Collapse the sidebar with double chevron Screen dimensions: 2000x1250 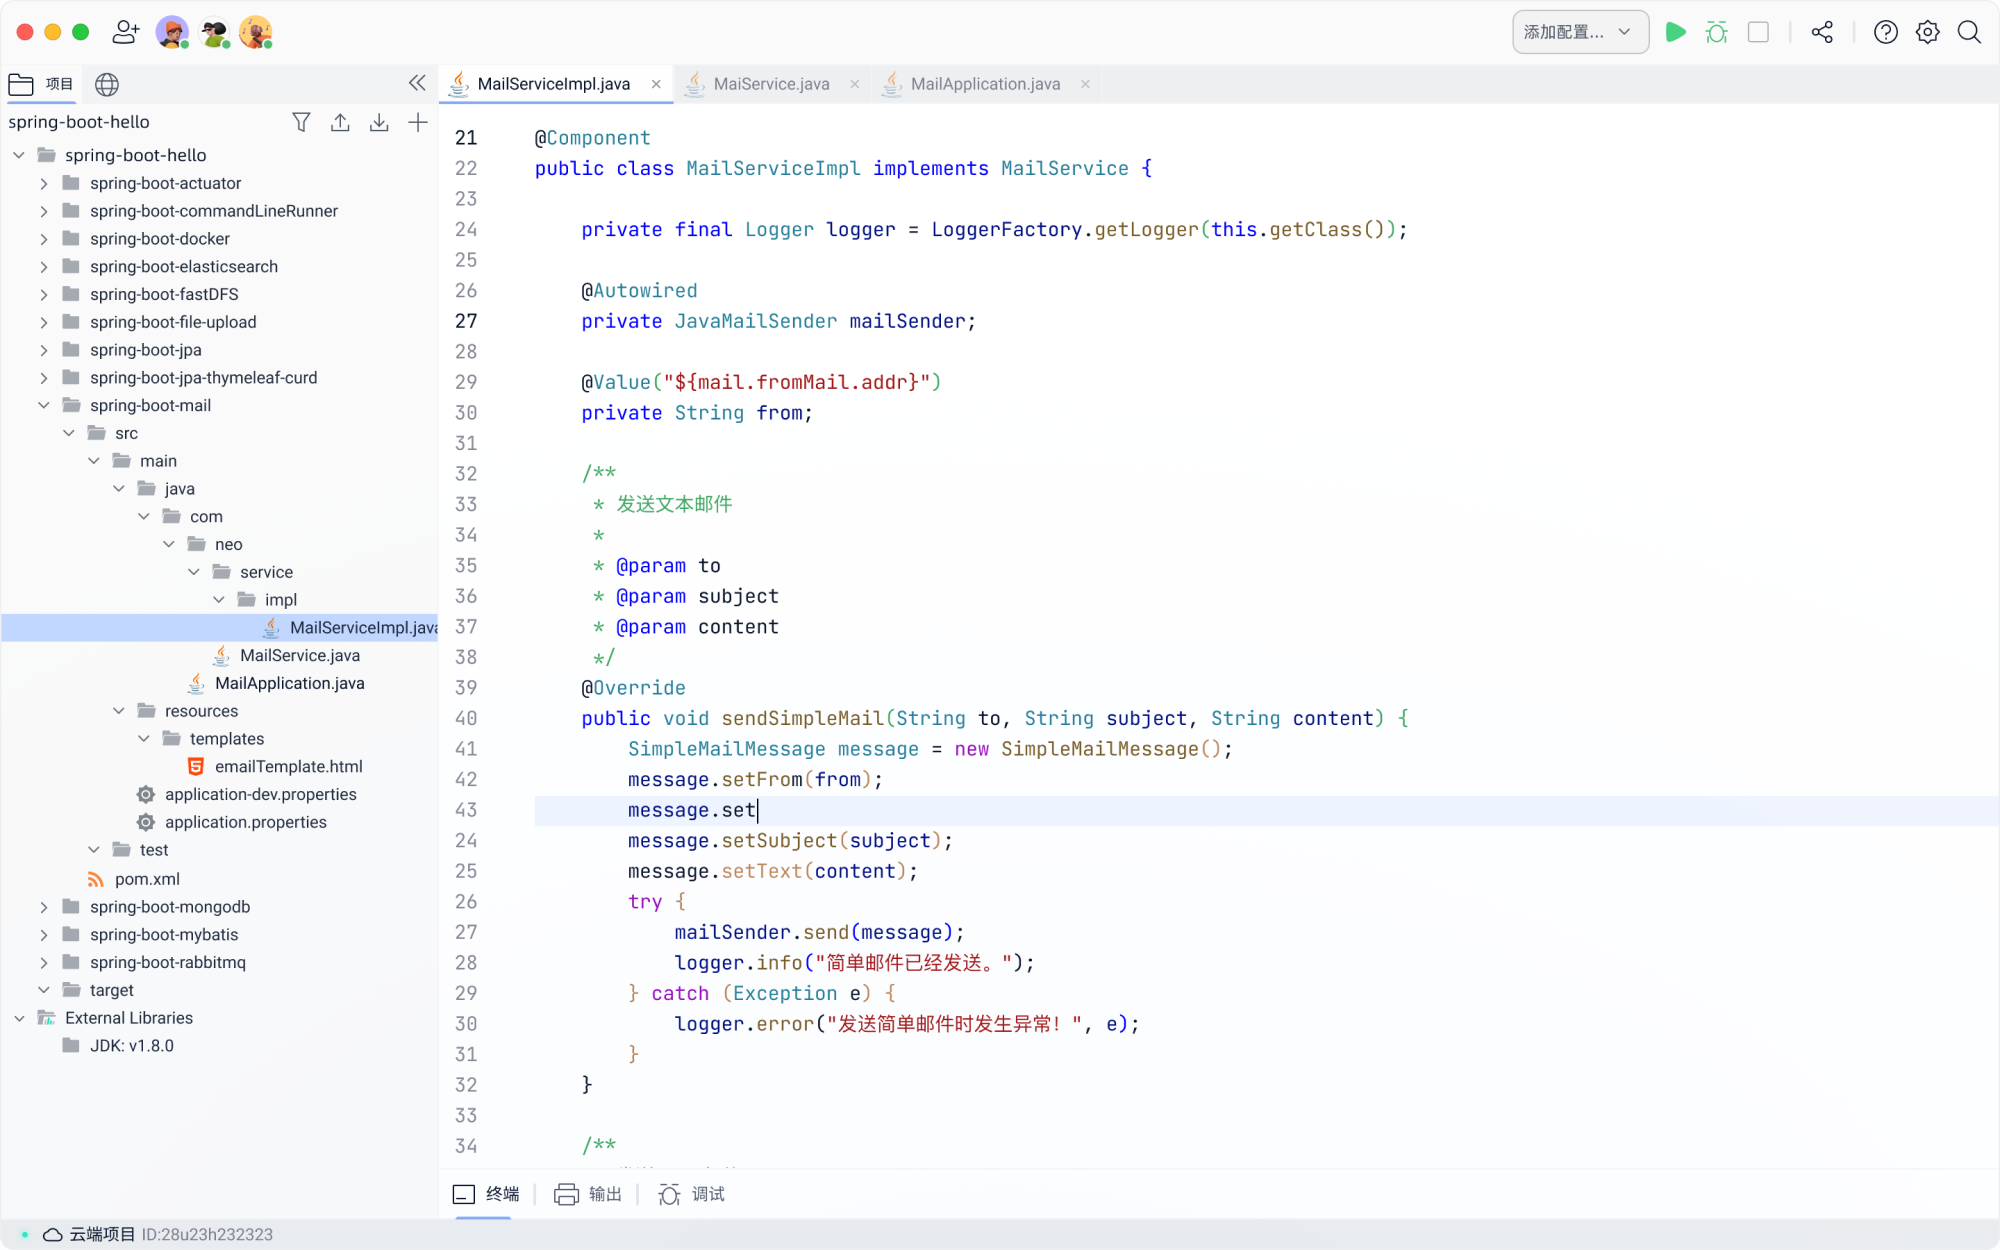417,83
